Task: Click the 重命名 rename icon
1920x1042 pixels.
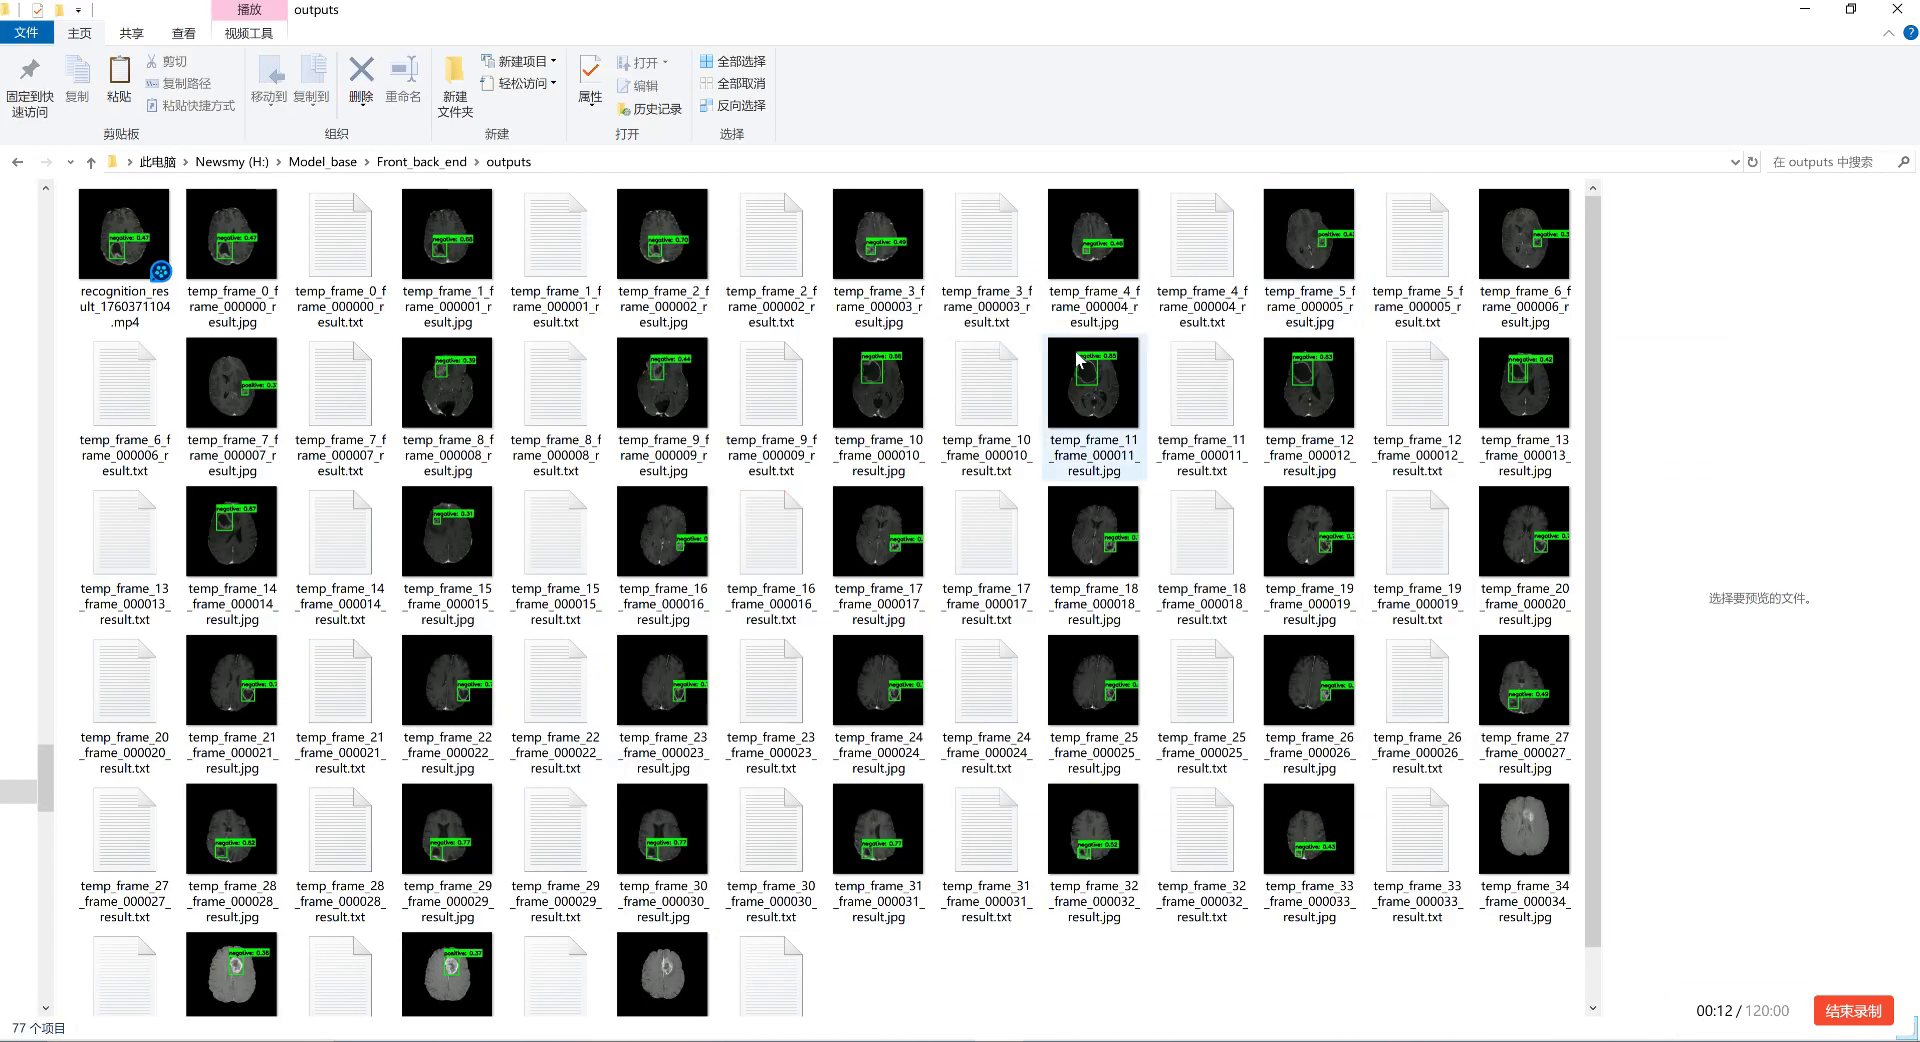Action: 403,70
